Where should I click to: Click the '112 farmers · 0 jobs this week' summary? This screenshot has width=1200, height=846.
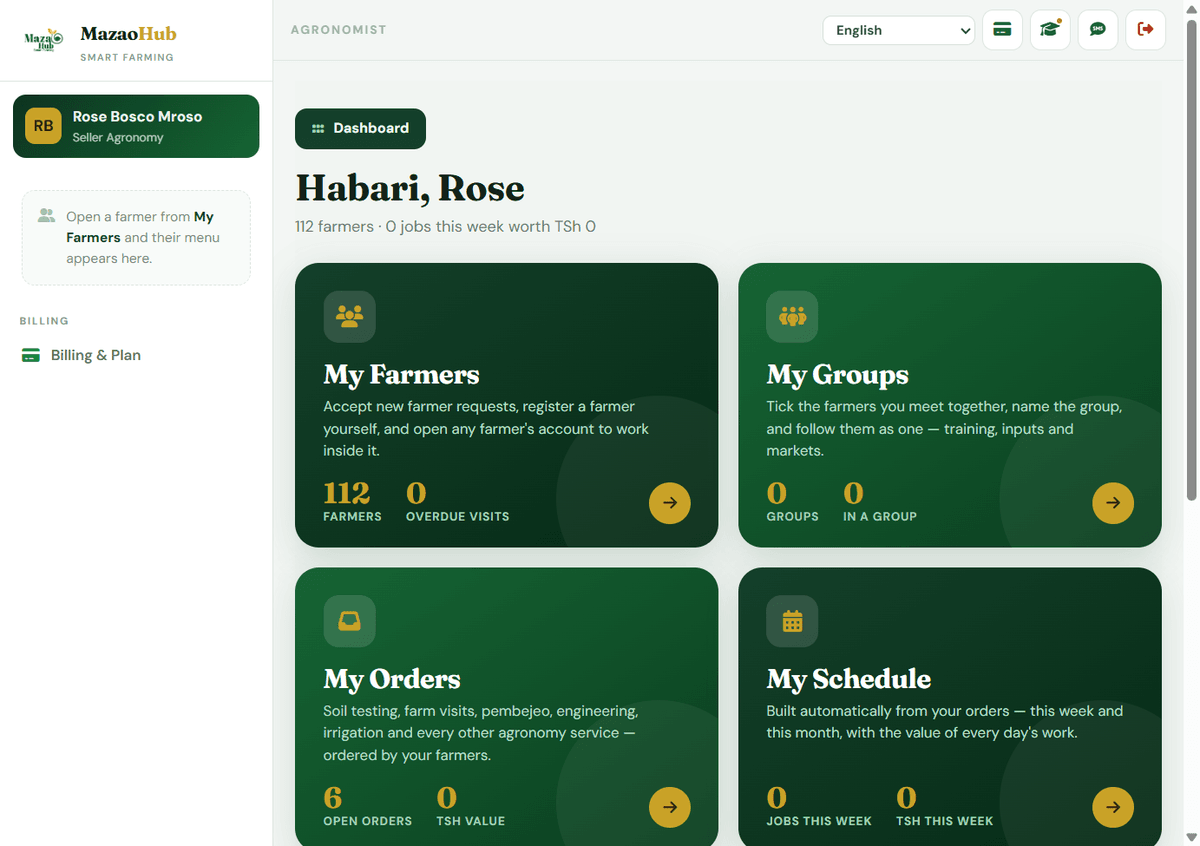[445, 227]
